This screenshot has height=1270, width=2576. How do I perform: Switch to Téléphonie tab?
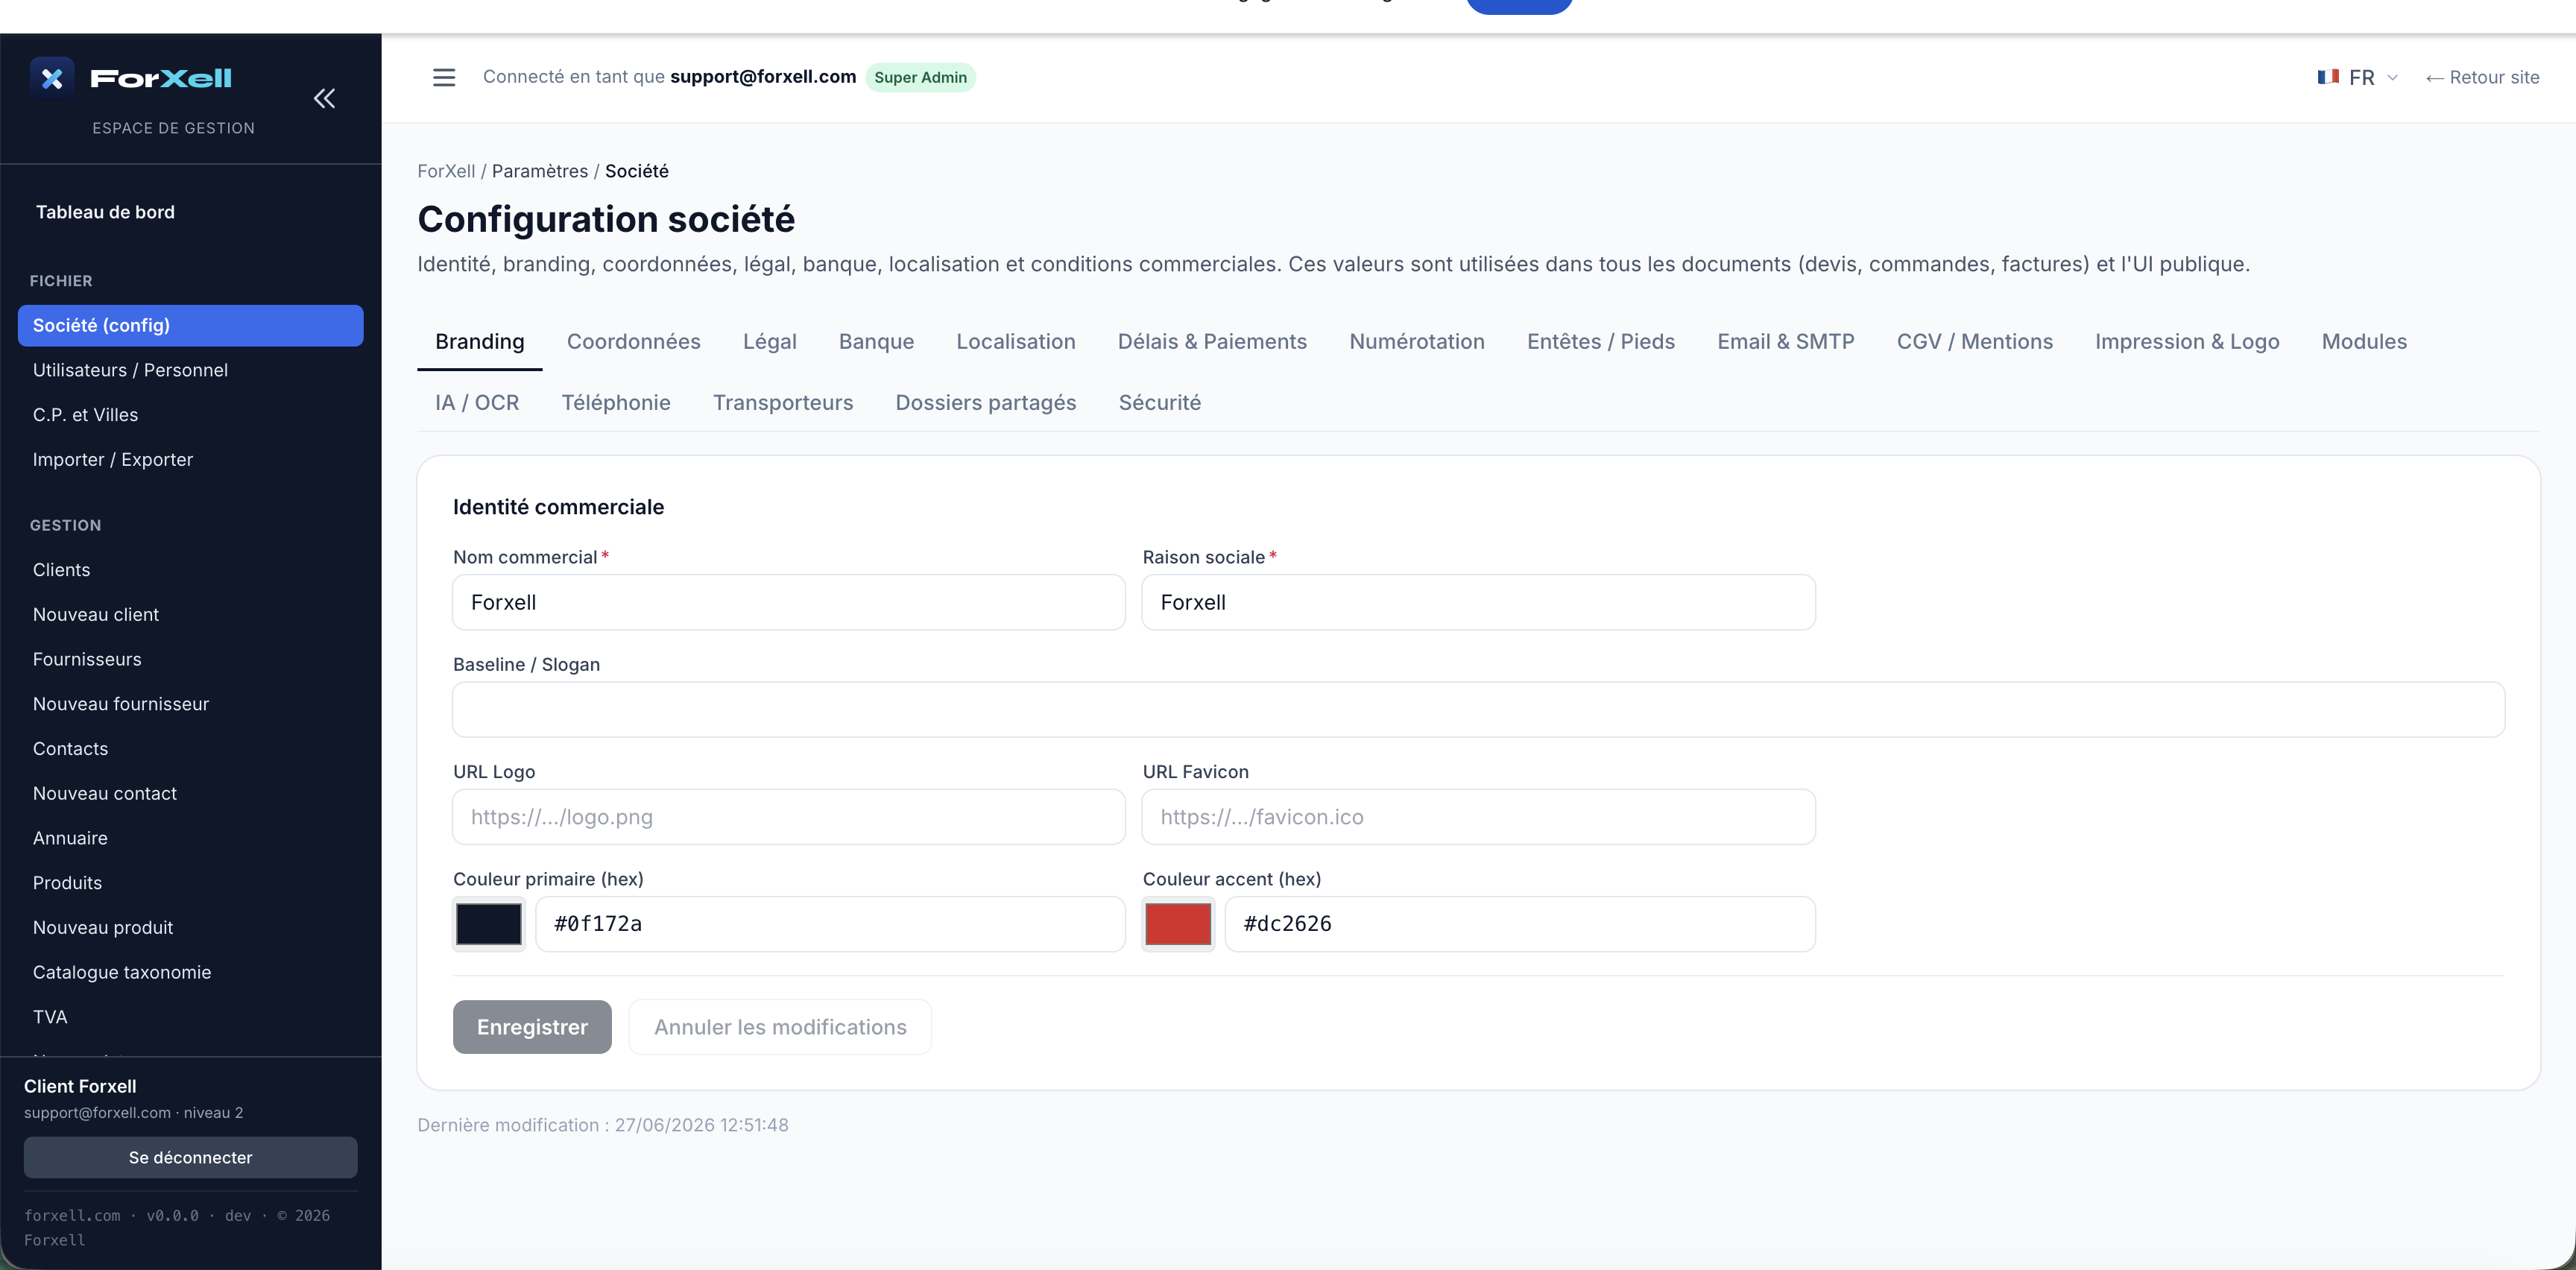click(x=616, y=403)
